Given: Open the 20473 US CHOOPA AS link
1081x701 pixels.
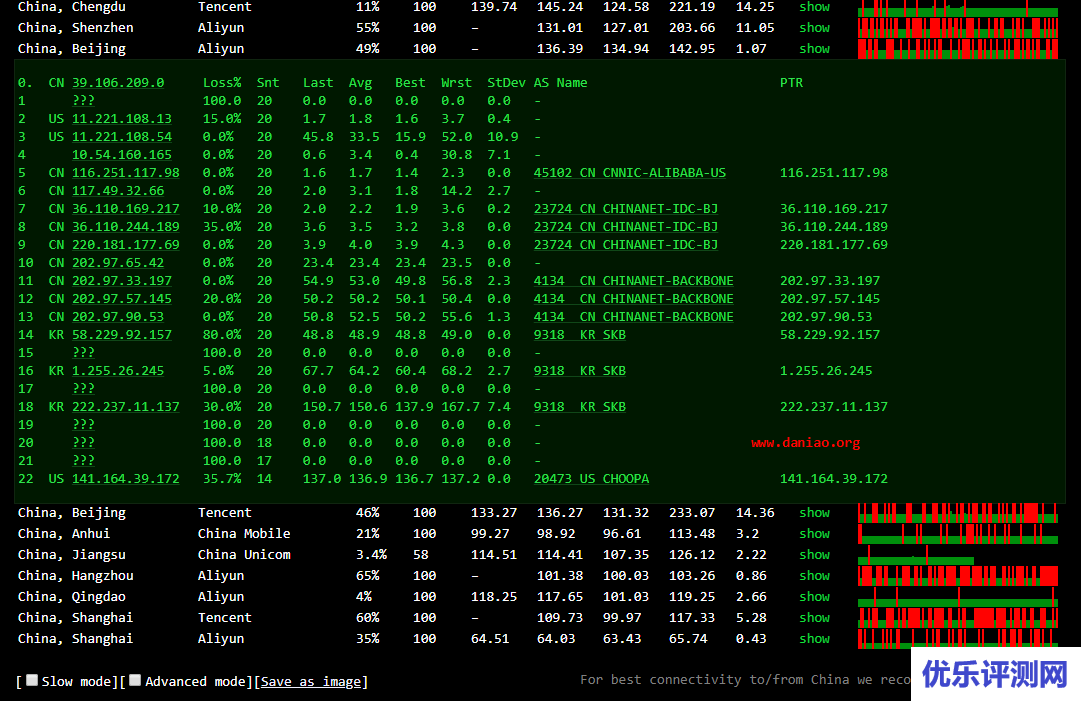Looking at the screenshot, I should [591, 479].
